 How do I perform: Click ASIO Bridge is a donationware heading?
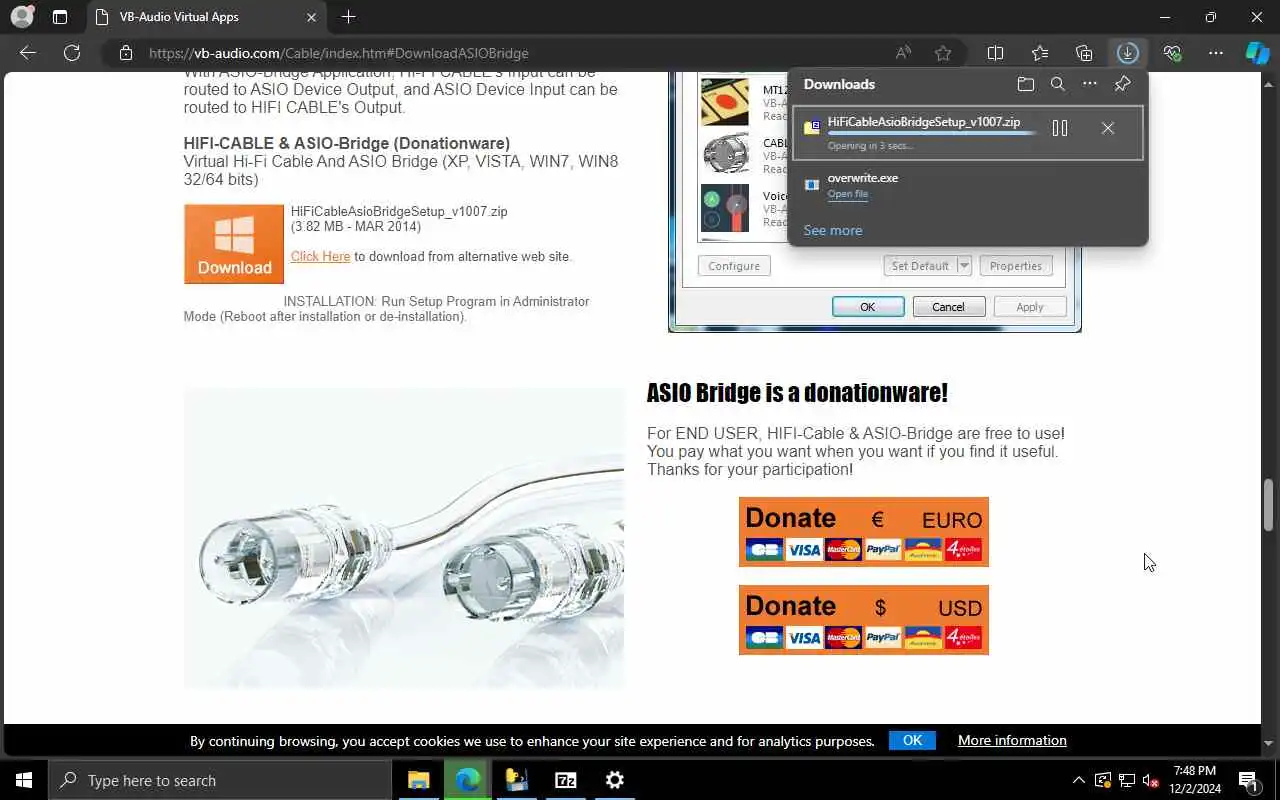pyautogui.click(x=797, y=393)
